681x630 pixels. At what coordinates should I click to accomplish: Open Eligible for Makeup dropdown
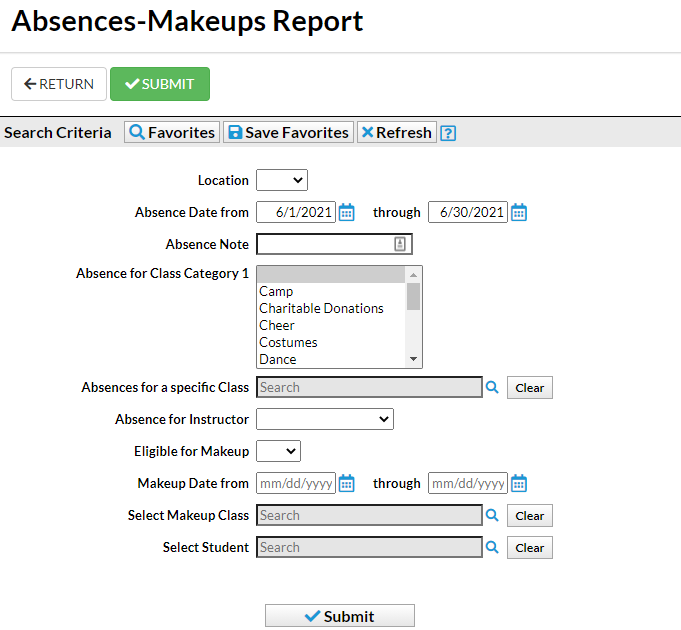pos(278,451)
